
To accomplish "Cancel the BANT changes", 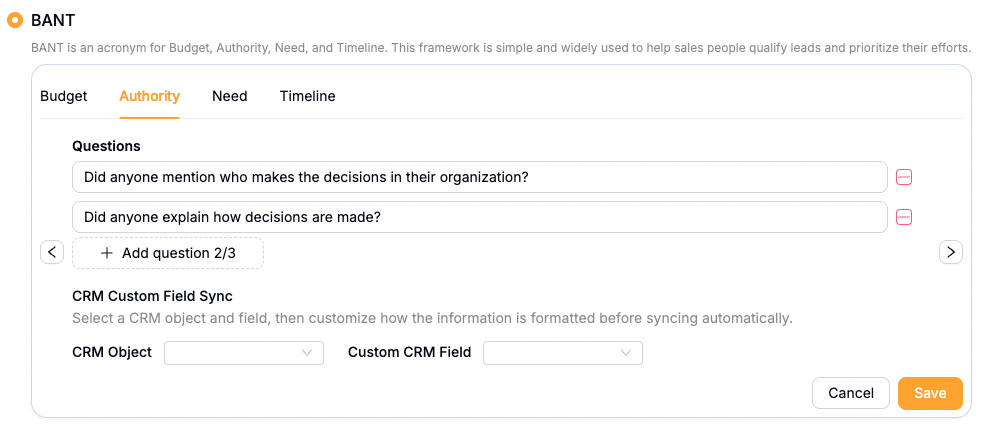I will [851, 393].
